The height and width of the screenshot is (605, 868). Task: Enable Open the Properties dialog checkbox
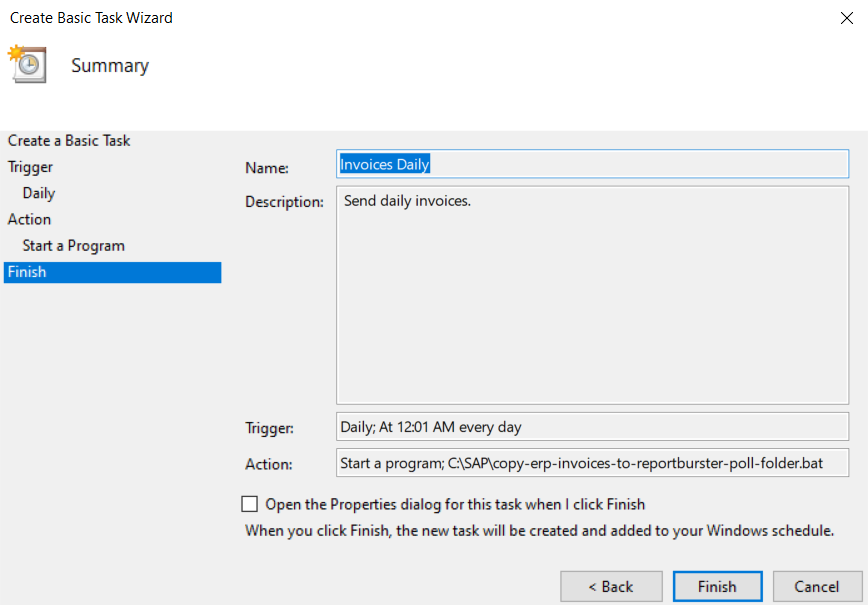[250, 504]
